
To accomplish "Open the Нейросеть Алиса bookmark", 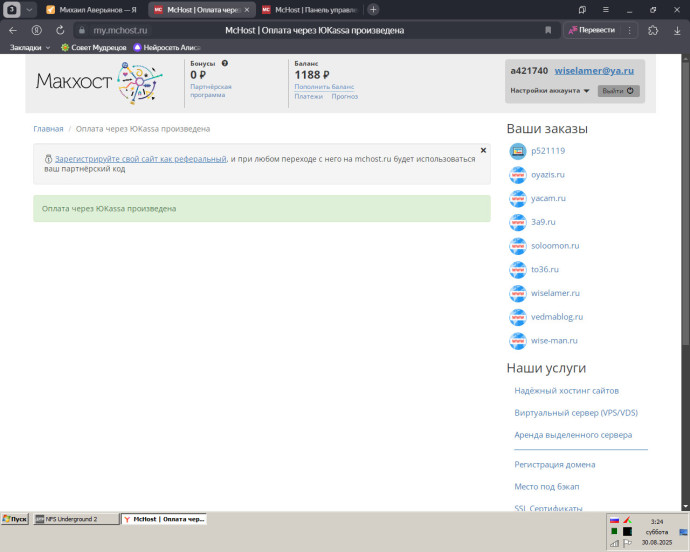I will 167,48.
